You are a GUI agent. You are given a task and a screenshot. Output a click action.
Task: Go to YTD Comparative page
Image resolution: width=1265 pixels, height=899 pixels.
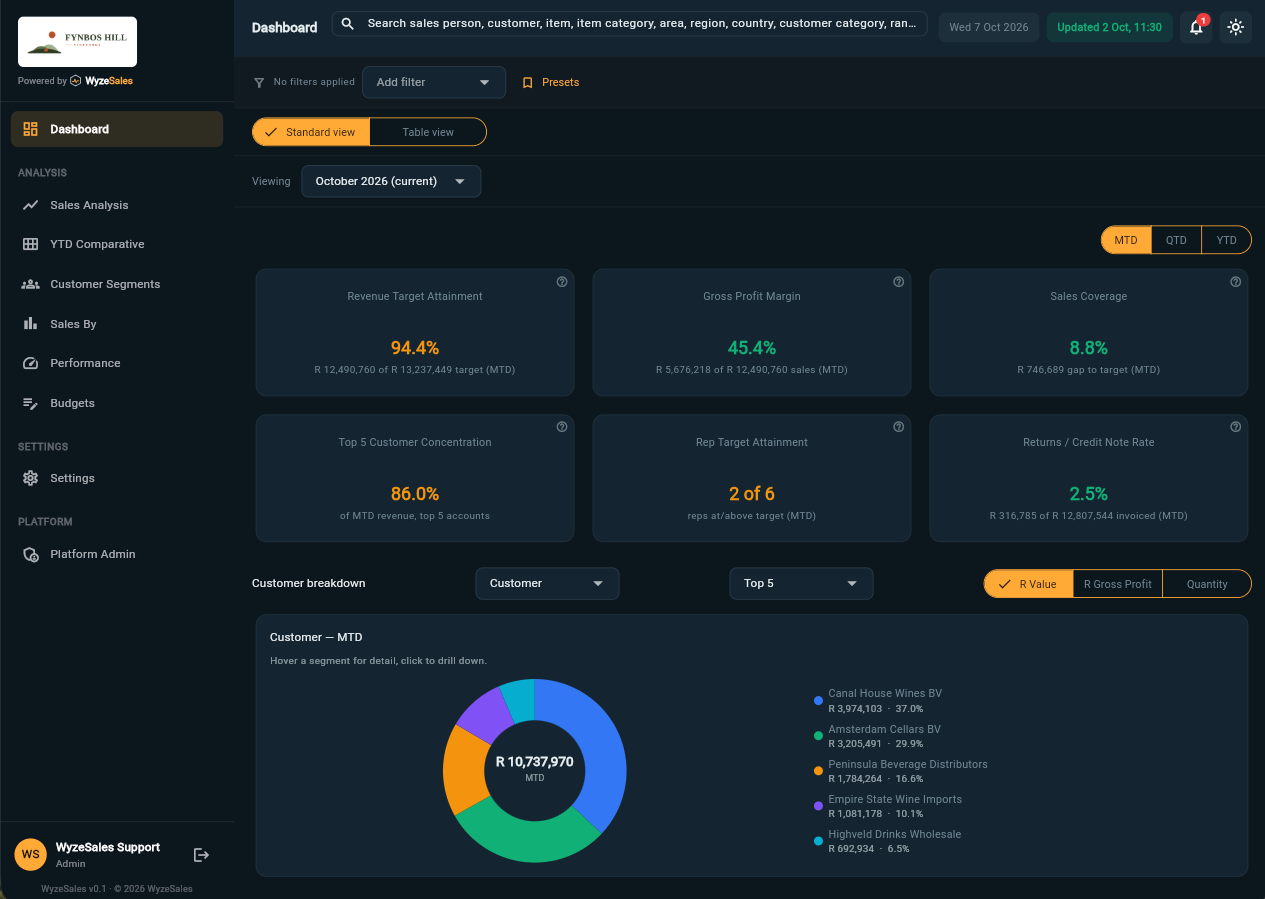point(117,244)
